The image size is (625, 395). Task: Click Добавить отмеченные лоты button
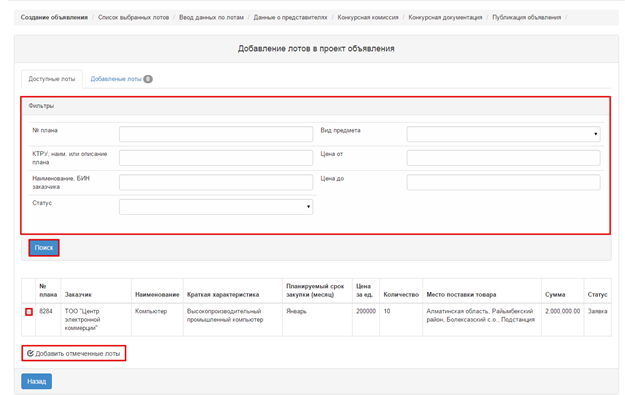coord(74,353)
